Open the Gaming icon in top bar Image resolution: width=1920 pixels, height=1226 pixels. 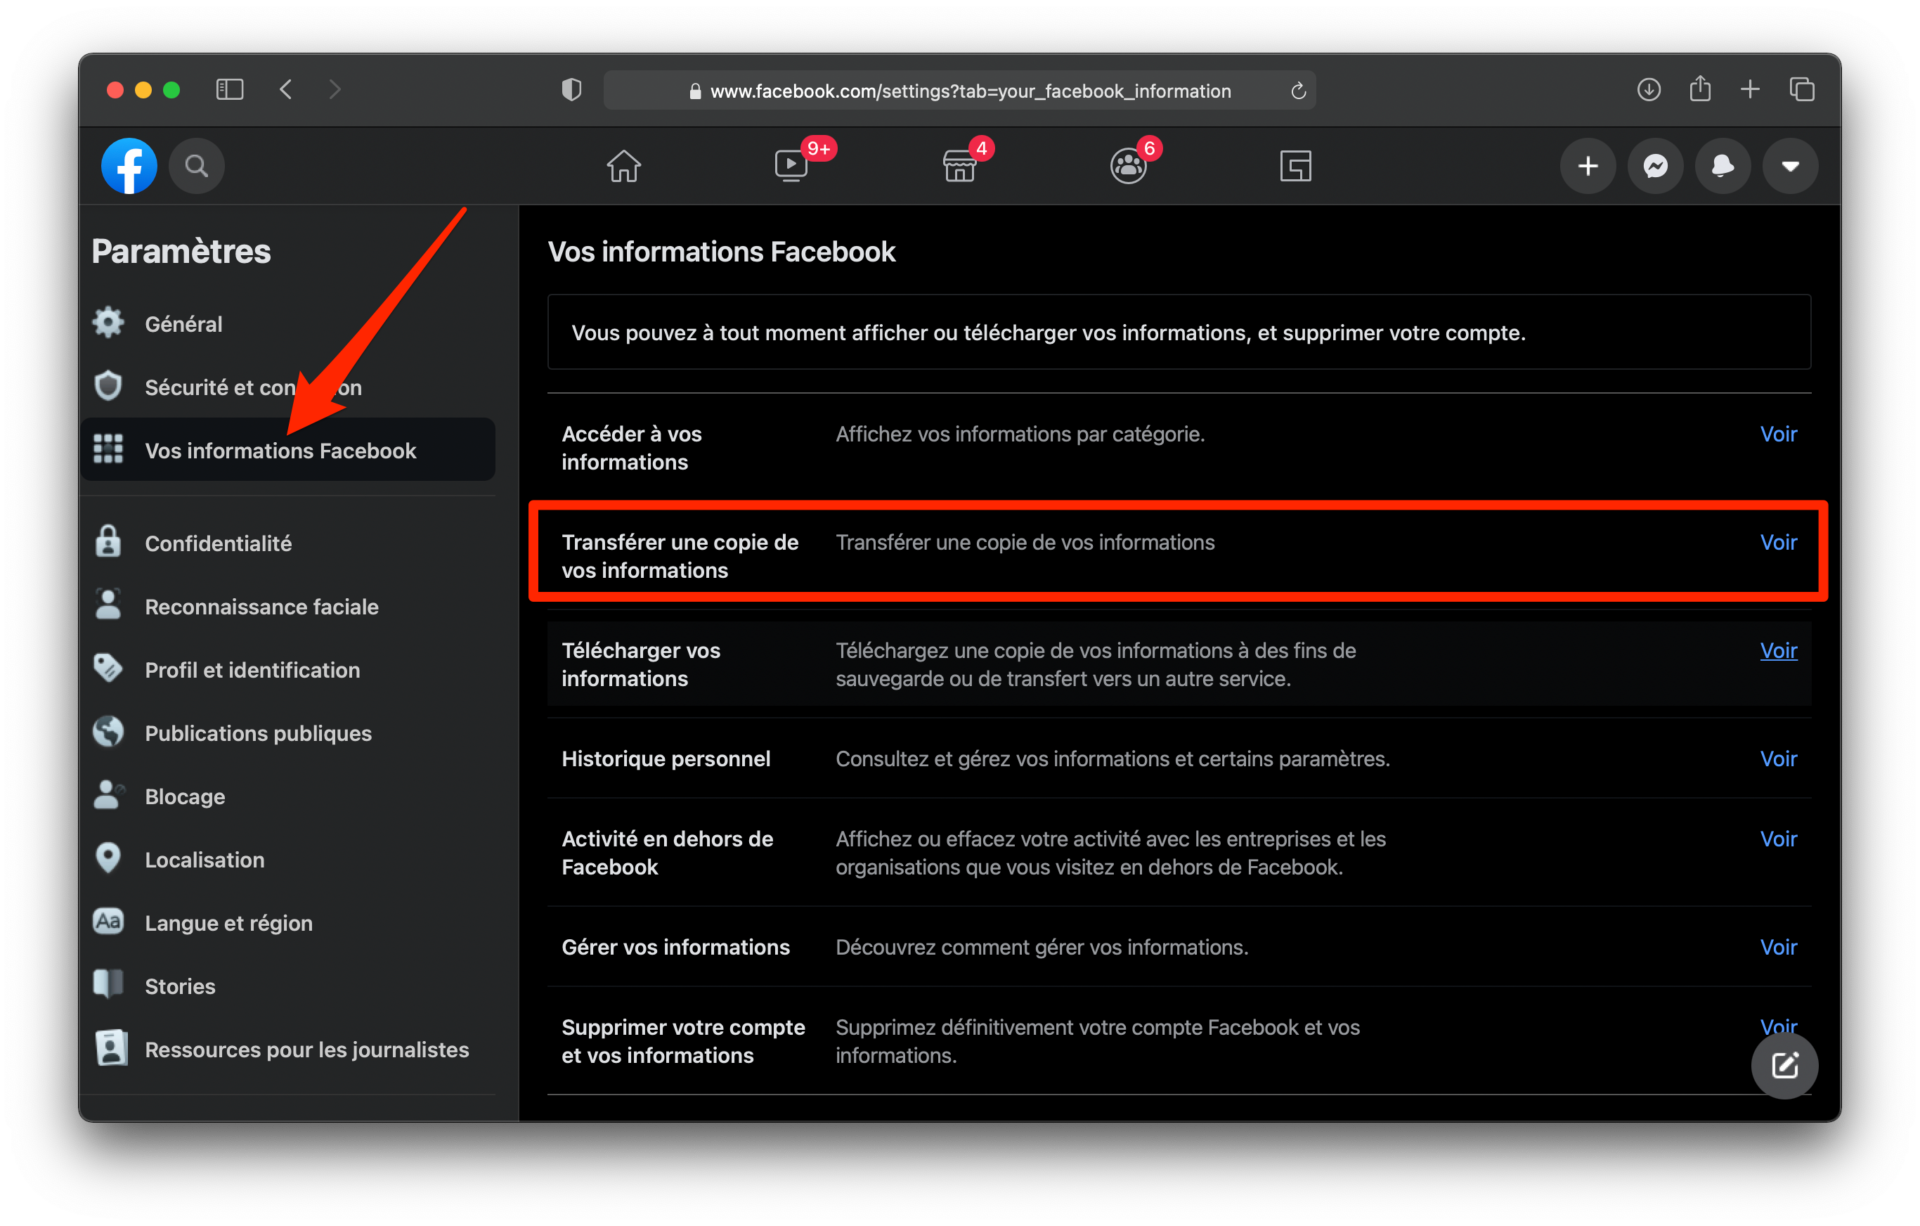tap(1296, 166)
